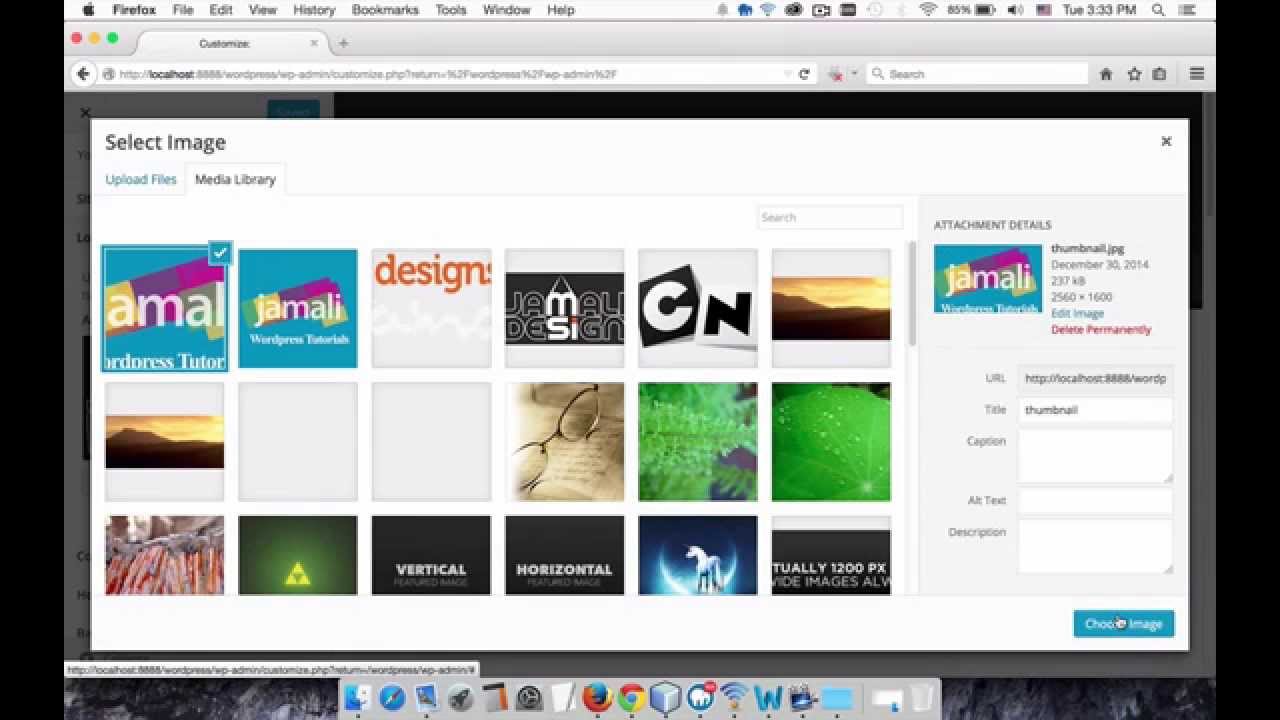
Task: Launch Safari from the dock
Action: pos(392,697)
